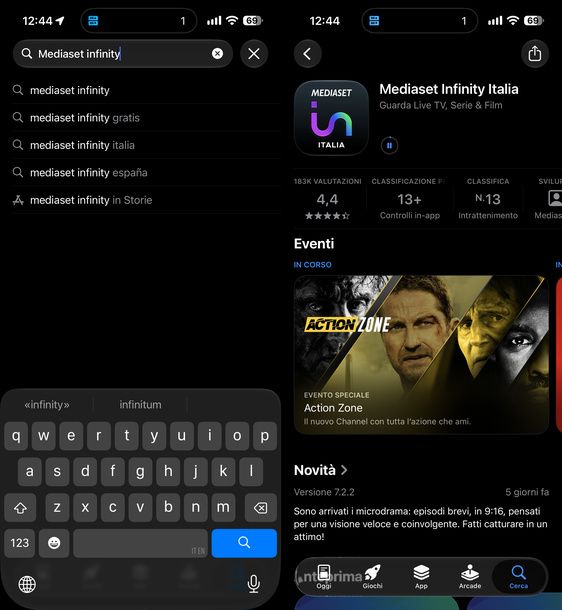This screenshot has width=562, height=610.
Task: Open the emoji keyboard
Action: pyautogui.click(x=54, y=543)
